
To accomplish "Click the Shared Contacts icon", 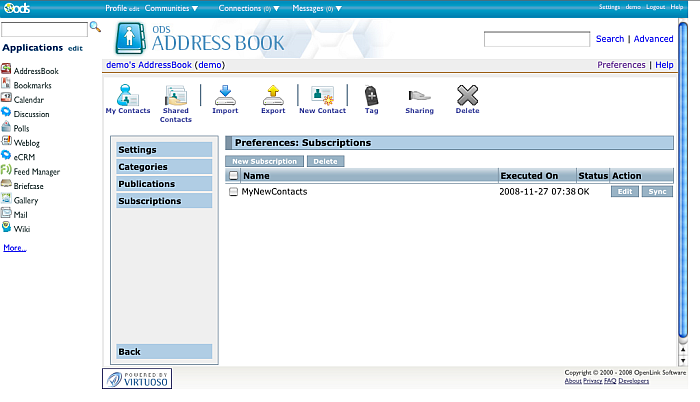I will pyautogui.click(x=176, y=97).
